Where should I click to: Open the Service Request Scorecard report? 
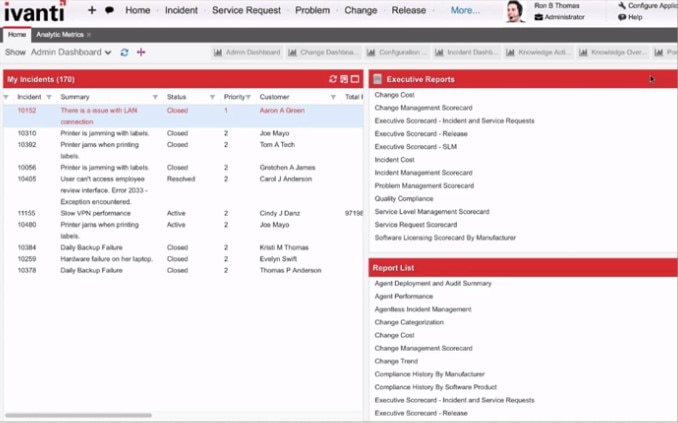point(416,224)
